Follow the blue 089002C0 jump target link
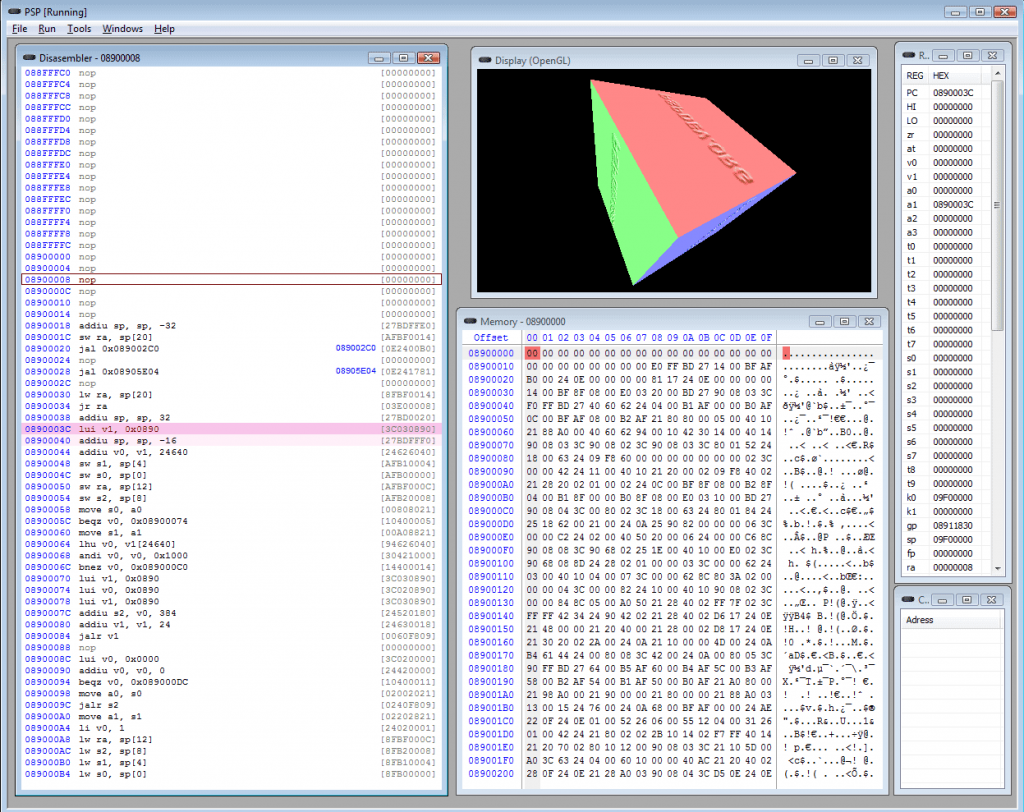The image size is (1024, 812). point(356,348)
